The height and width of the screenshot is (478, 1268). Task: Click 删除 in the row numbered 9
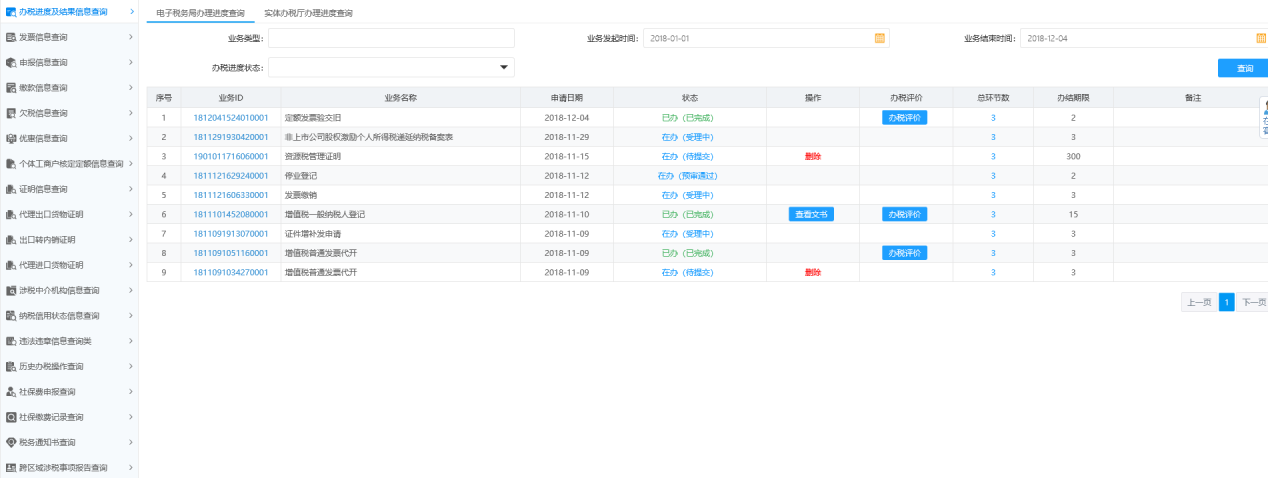[x=812, y=272]
